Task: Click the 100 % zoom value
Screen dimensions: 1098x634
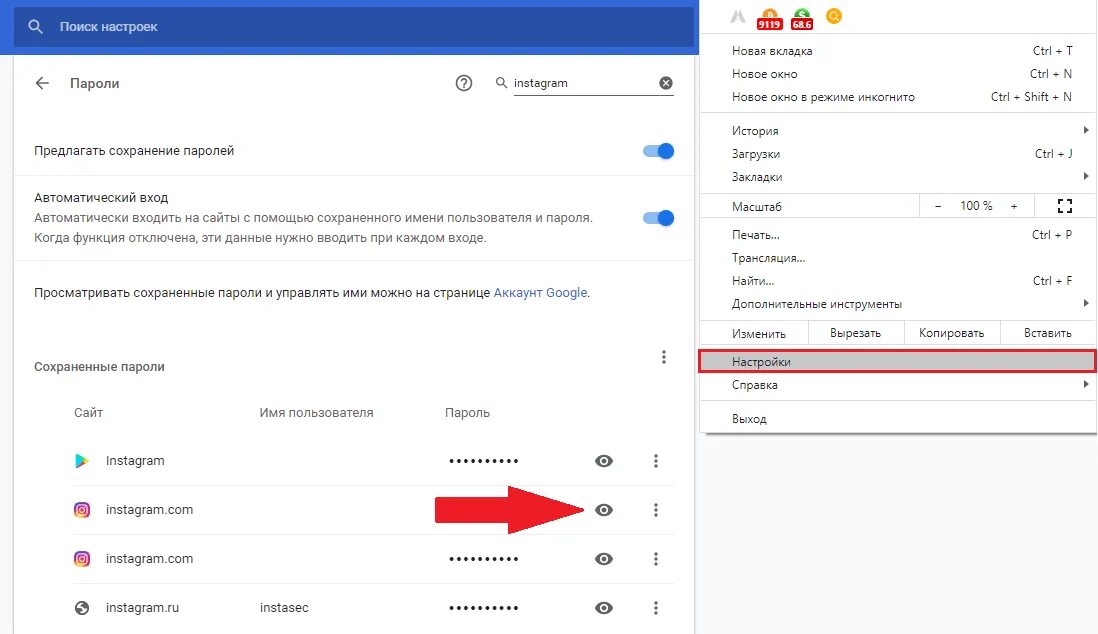Action: pyautogui.click(x=976, y=206)
